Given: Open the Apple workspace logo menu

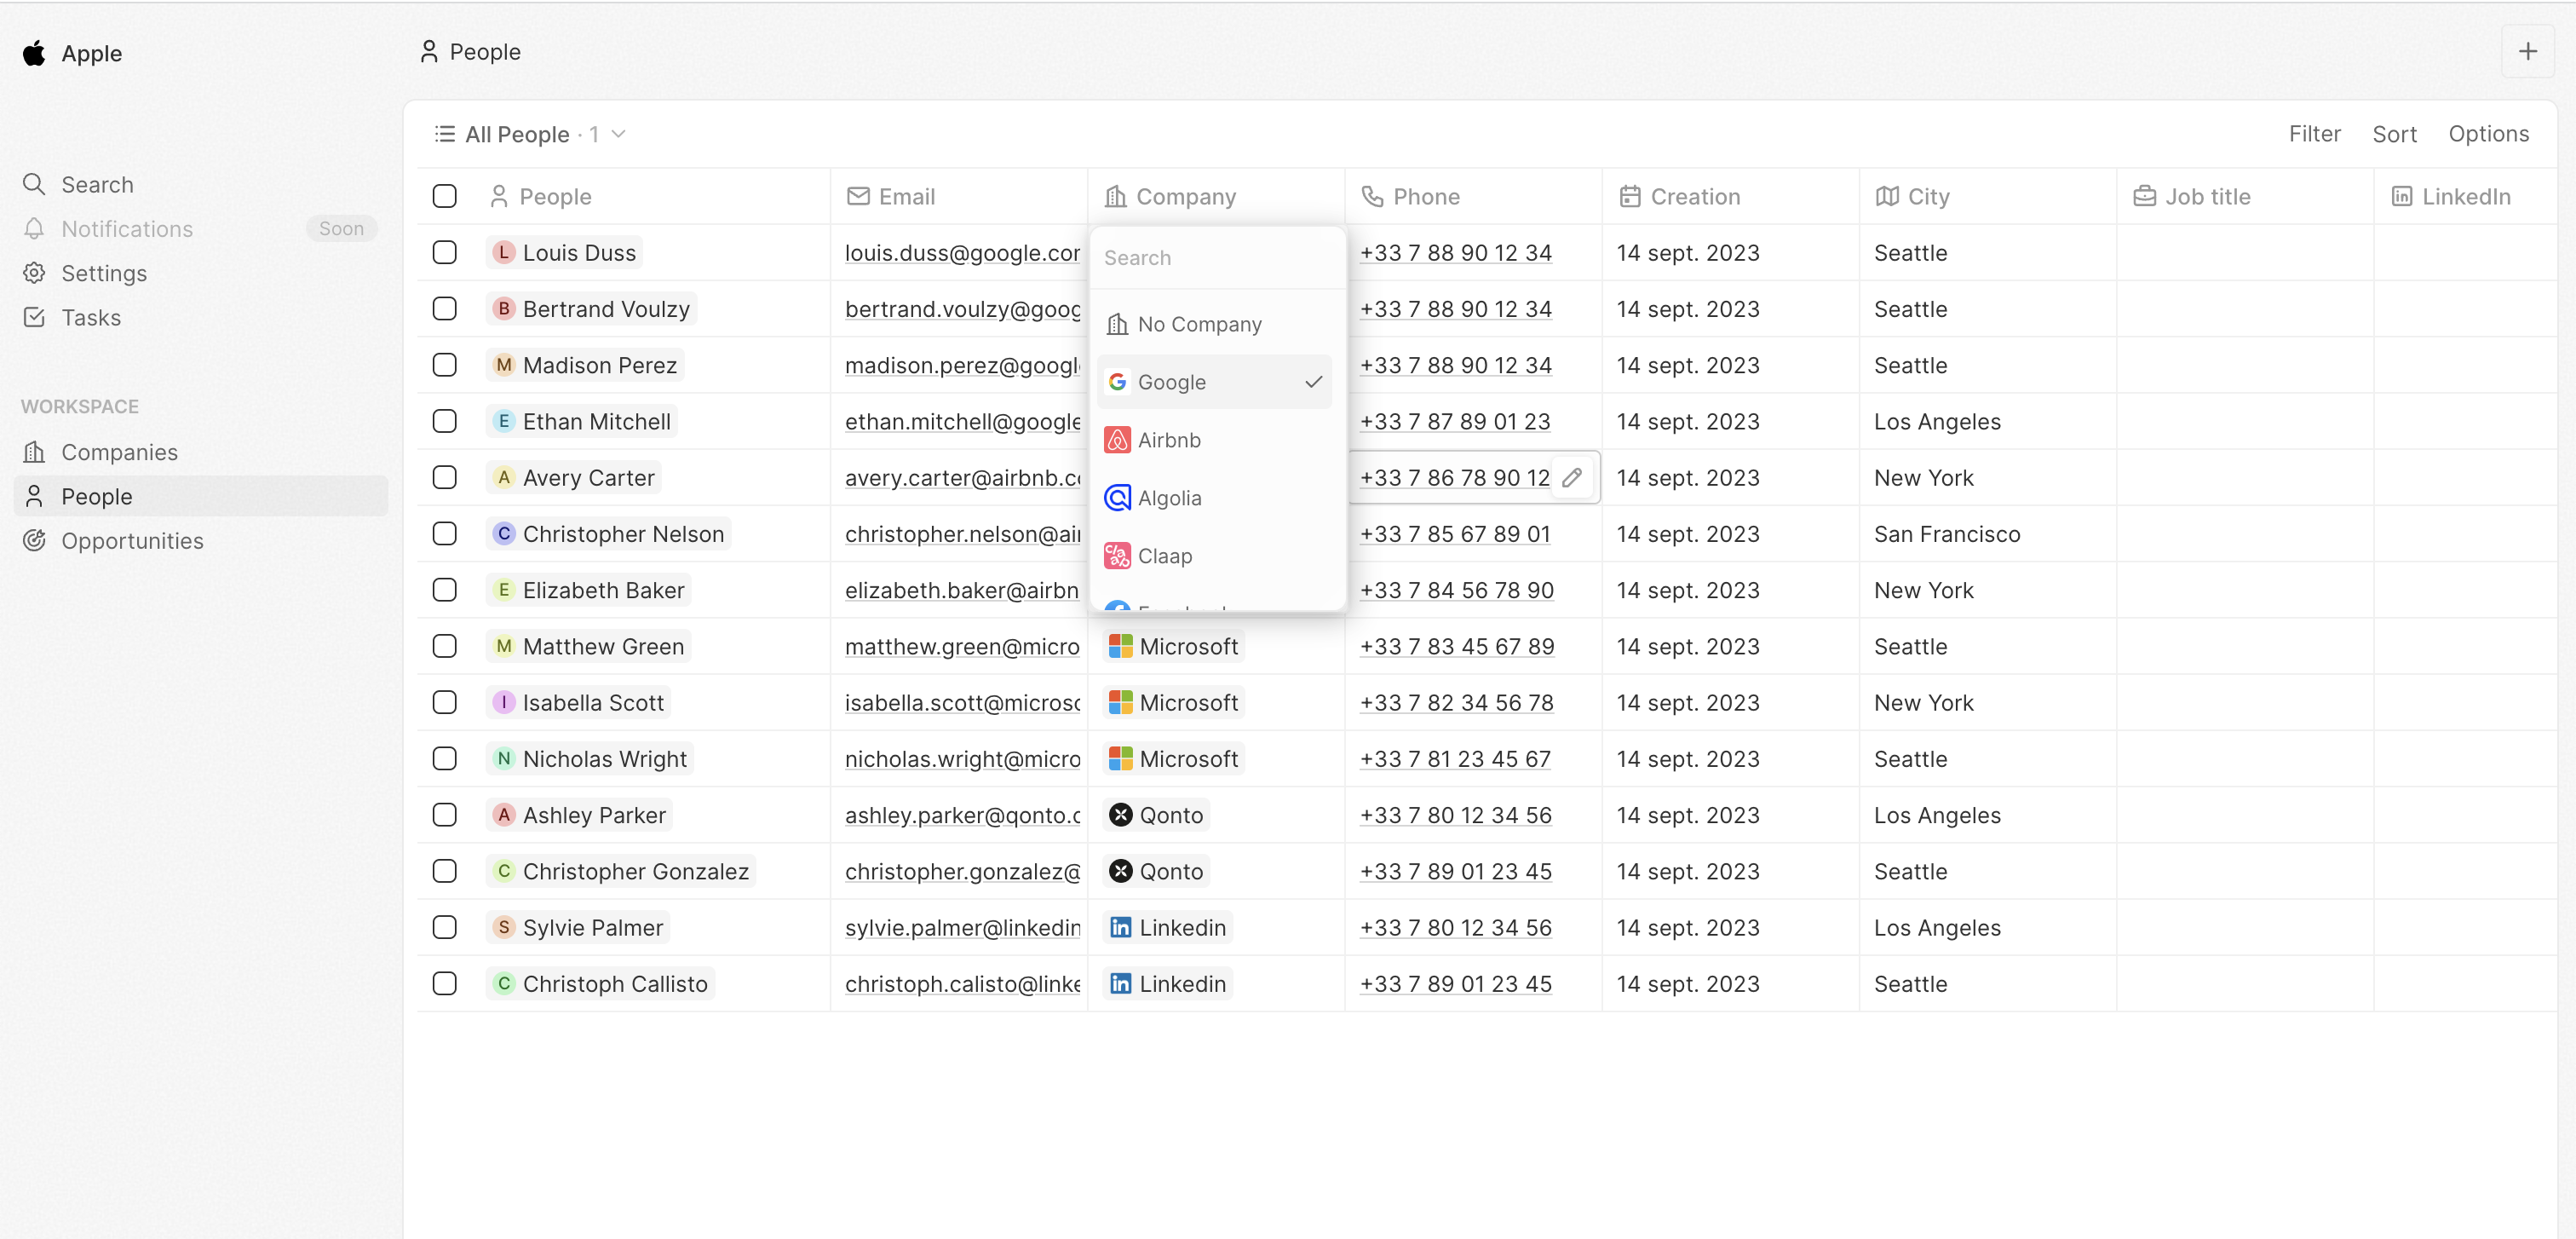Looking at the screenshot, I should click(70, 53).
